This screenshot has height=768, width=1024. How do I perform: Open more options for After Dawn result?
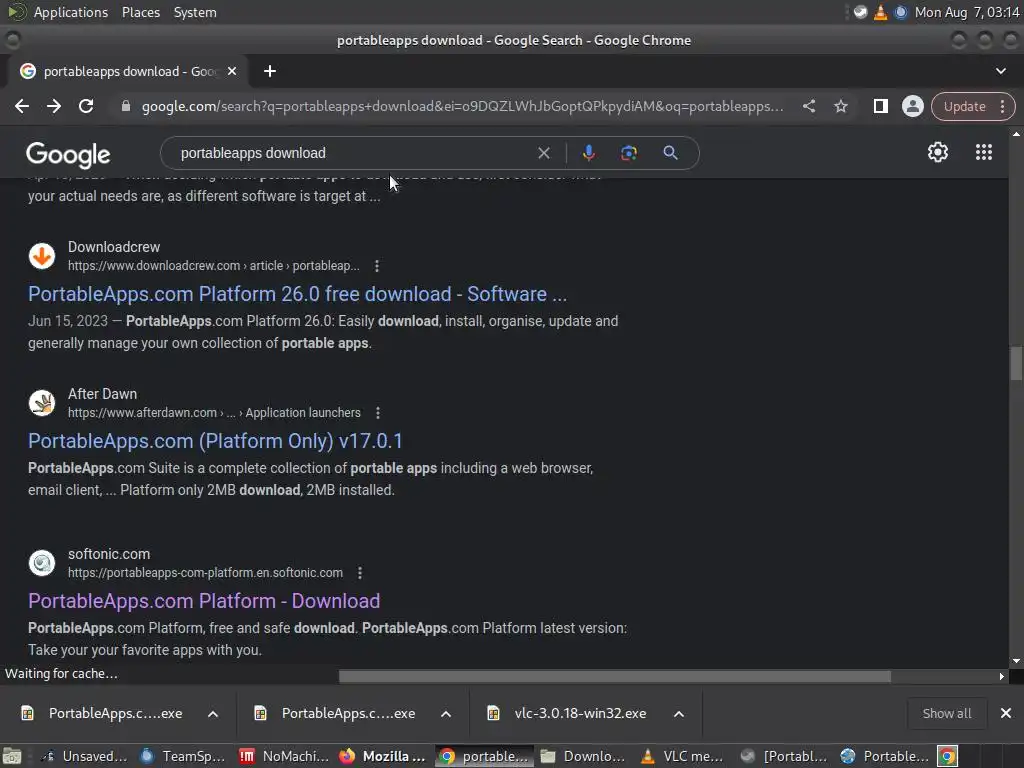coord(378,413)
